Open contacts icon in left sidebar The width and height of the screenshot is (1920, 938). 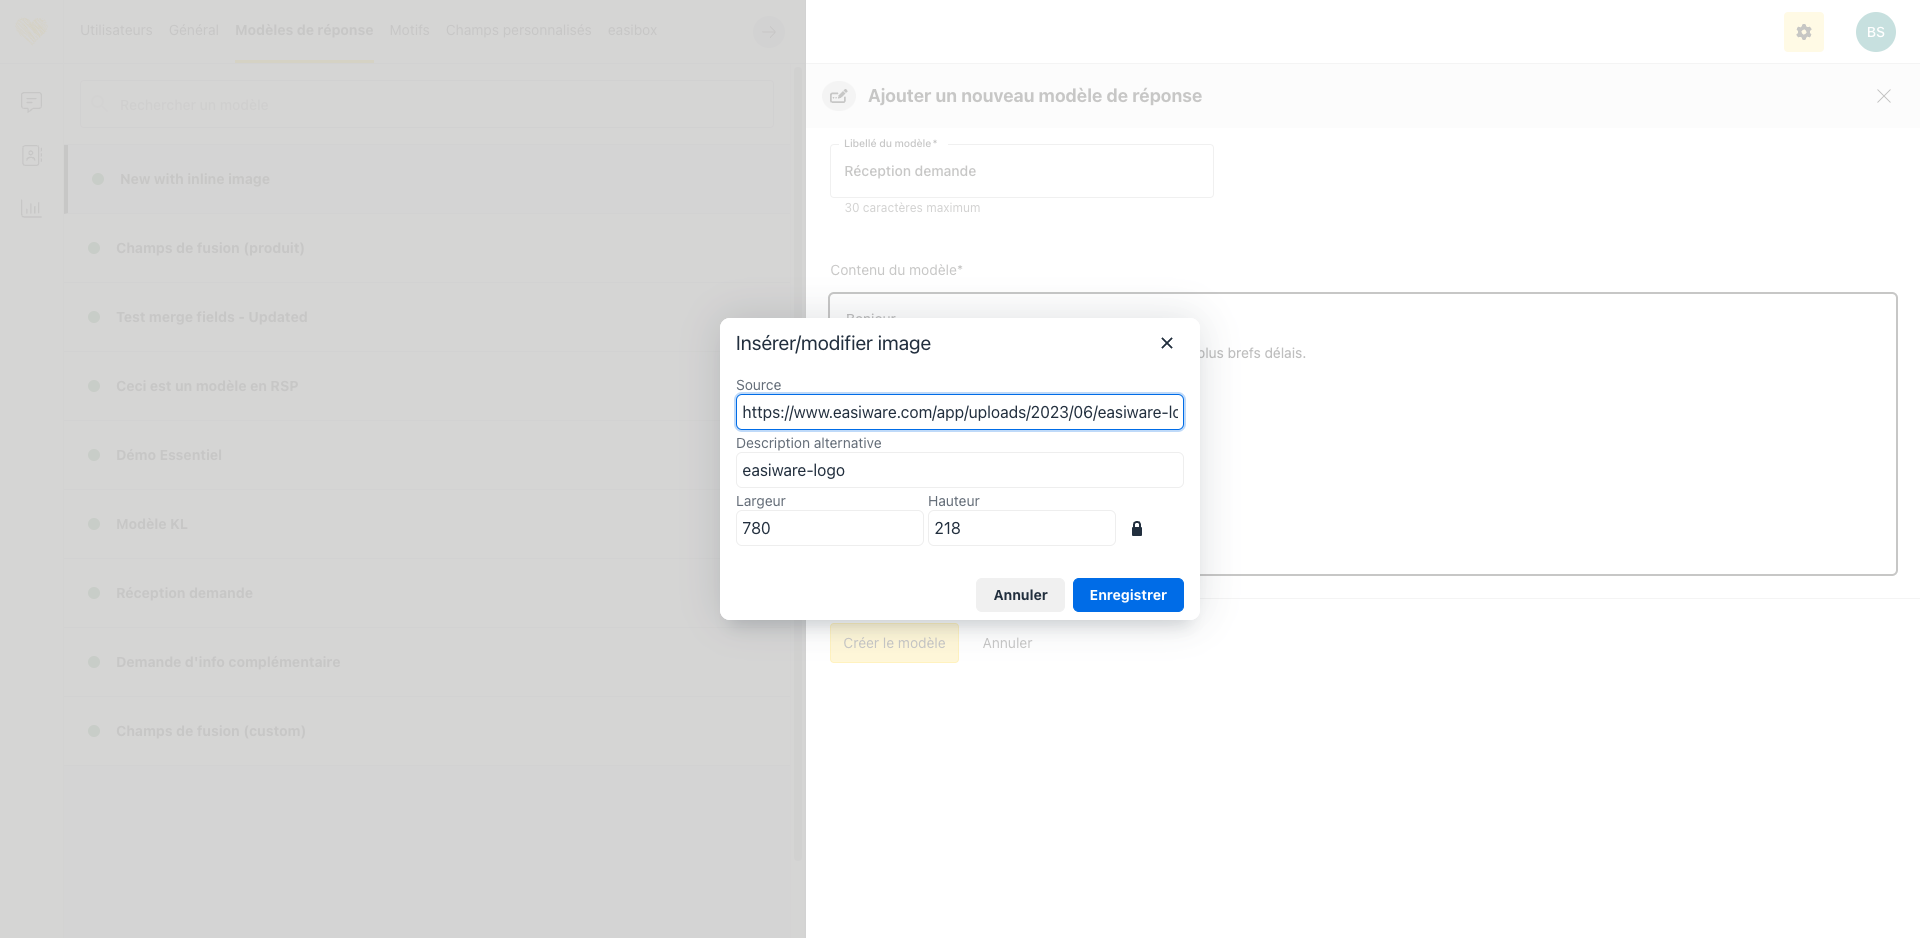(32, 155)
